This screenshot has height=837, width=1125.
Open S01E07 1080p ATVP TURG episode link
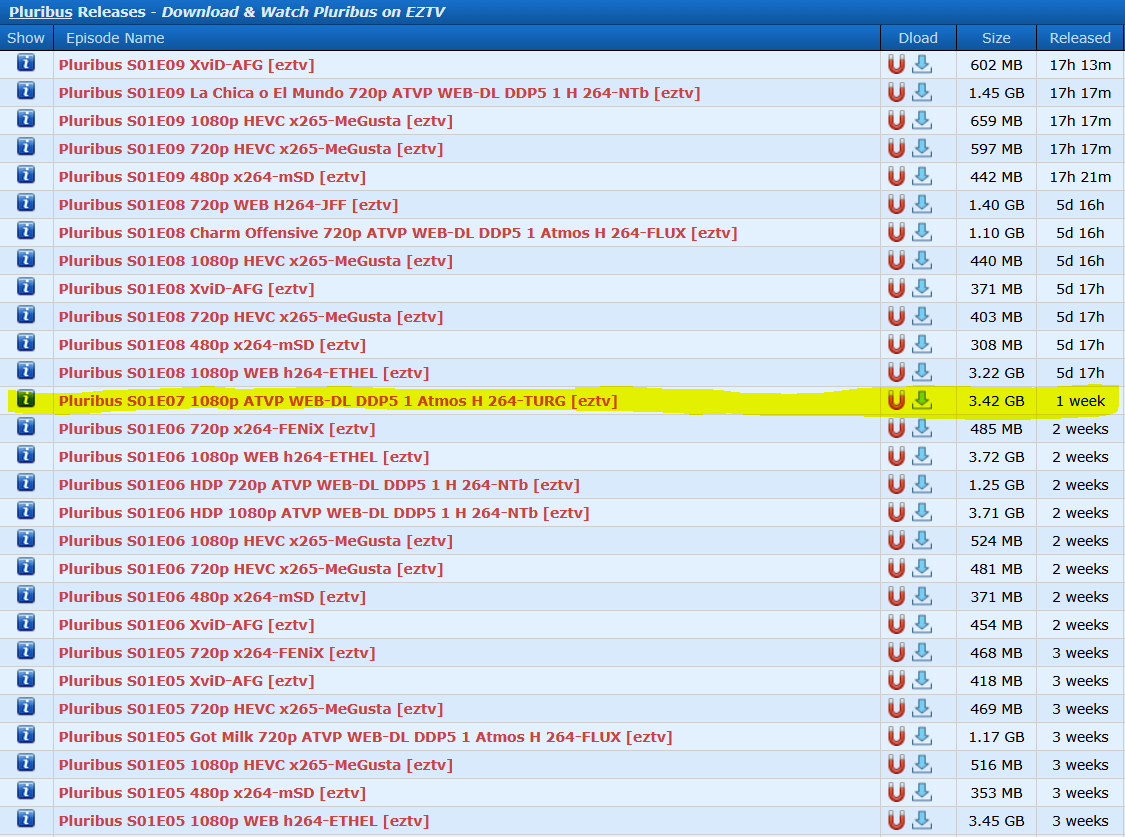point(338,400)
